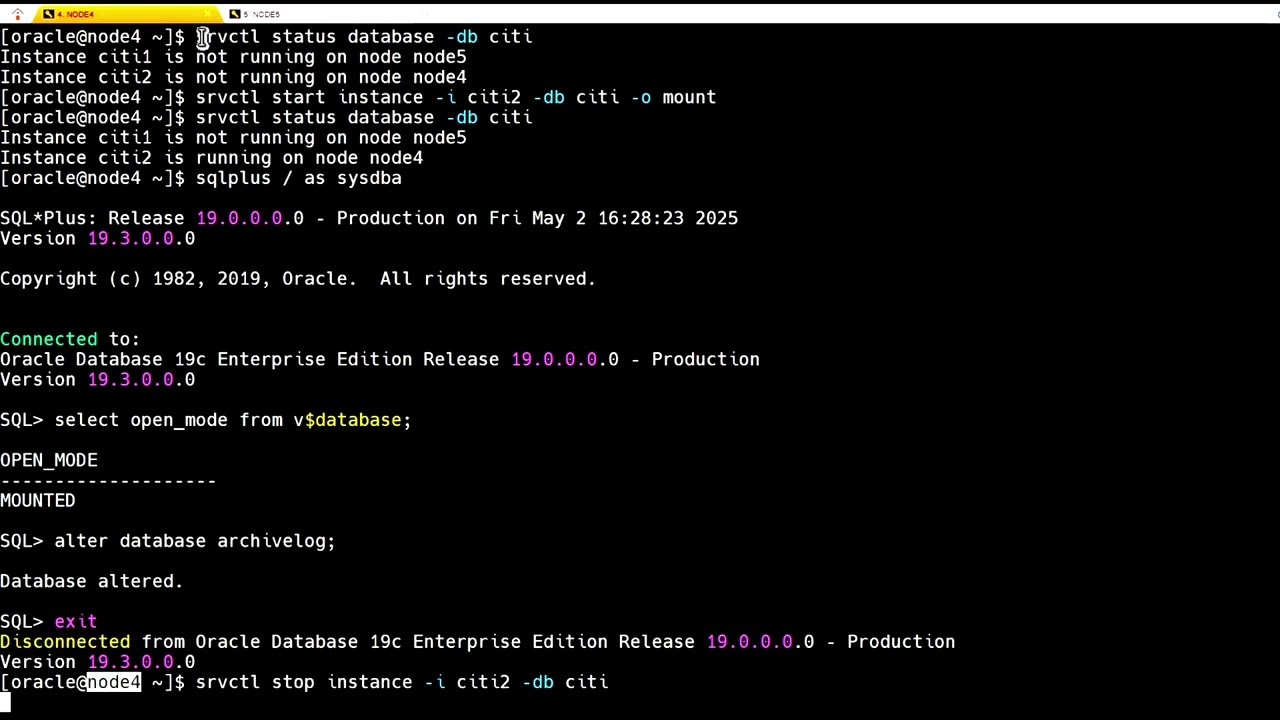This screenshot has width=1280, height=720.
Task: Click the 'OPEN_MODE' column header
Action: click(x=49, y=460)
